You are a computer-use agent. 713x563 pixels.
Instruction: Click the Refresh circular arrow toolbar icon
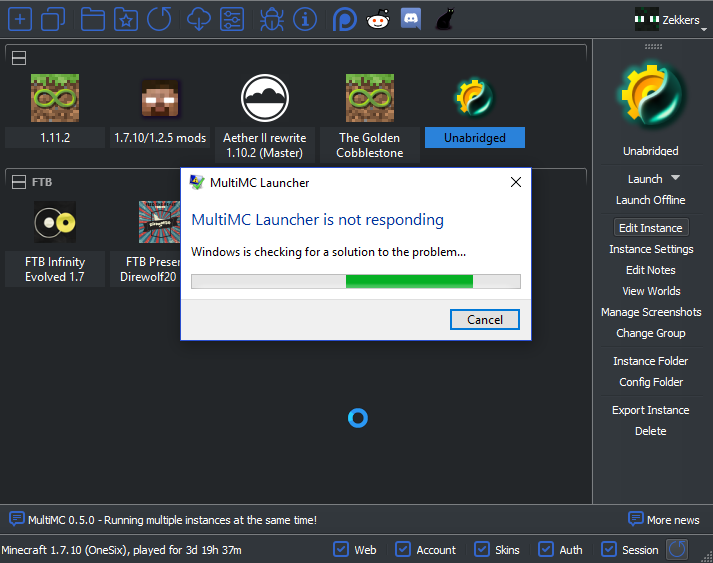[159, 20]
